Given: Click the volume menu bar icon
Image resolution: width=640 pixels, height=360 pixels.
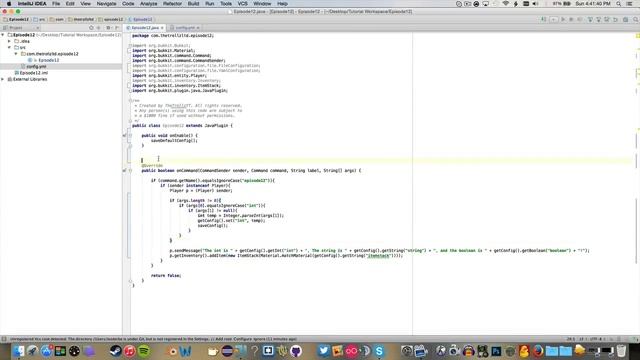Looking at the screenshot, I should (x=536, y=4).
